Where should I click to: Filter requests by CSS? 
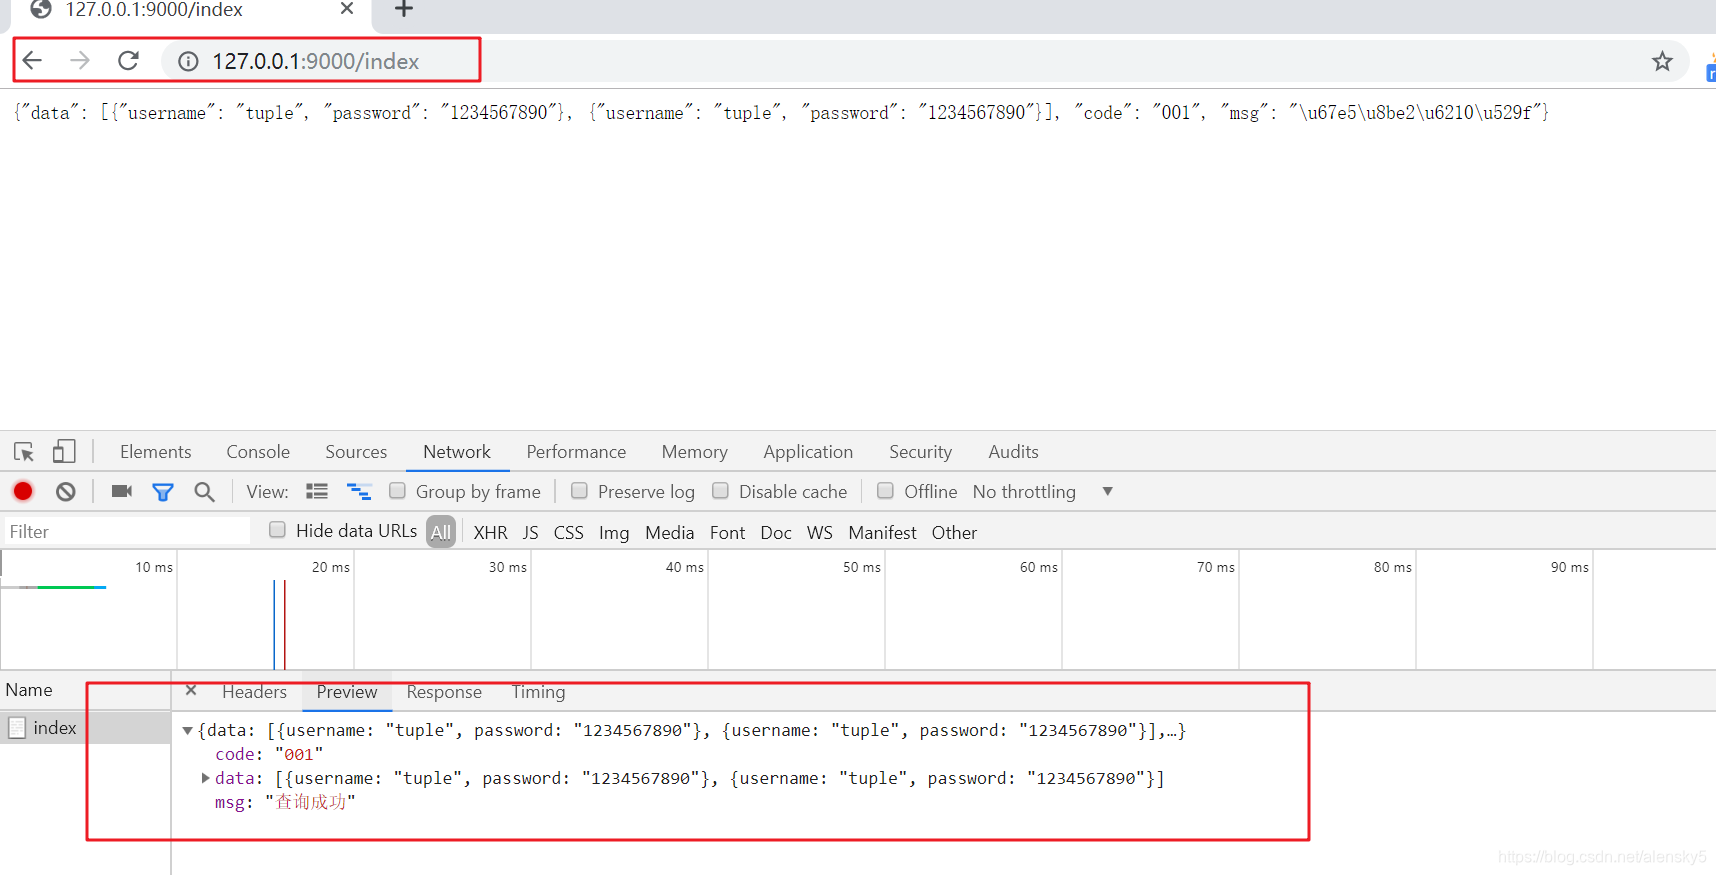pyautogui.click(x=568, y=533)
